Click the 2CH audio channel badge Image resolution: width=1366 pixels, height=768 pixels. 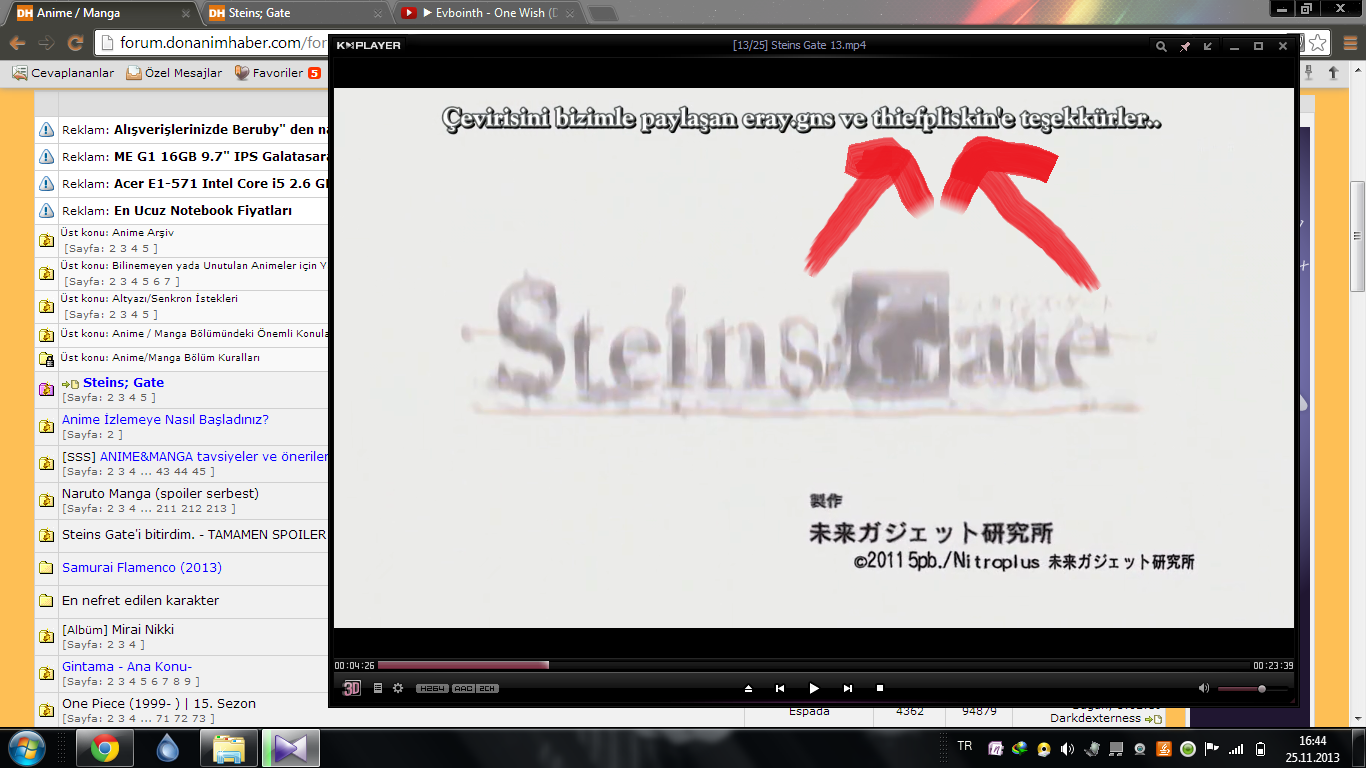[x=487, y=688]
